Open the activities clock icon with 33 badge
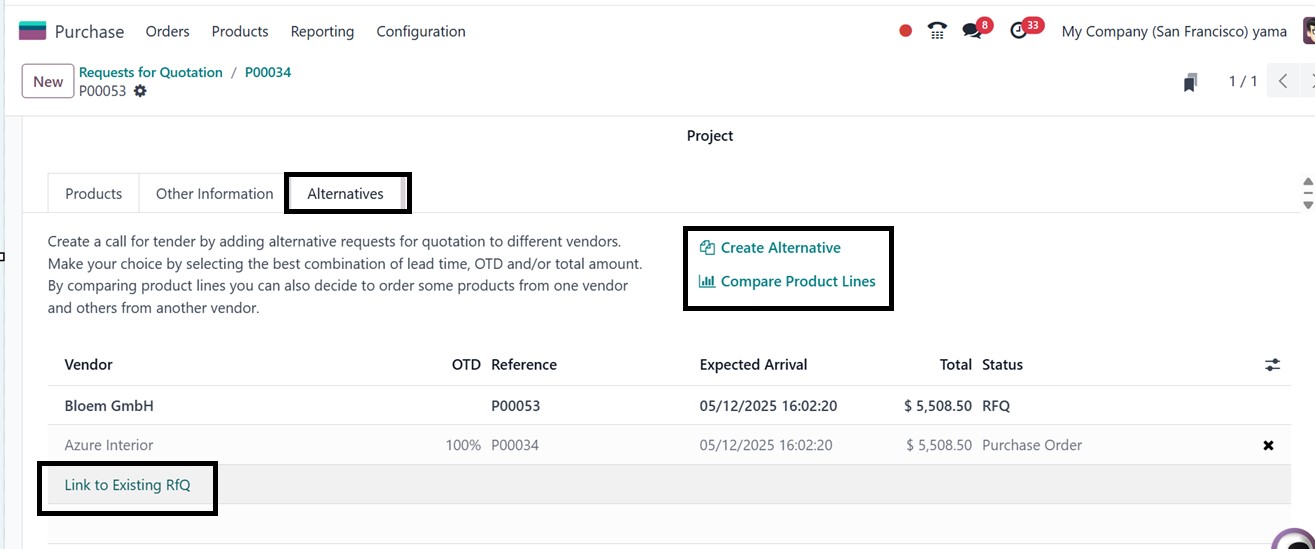This screenshot has height=549, width=1315. click(1019, 31)
